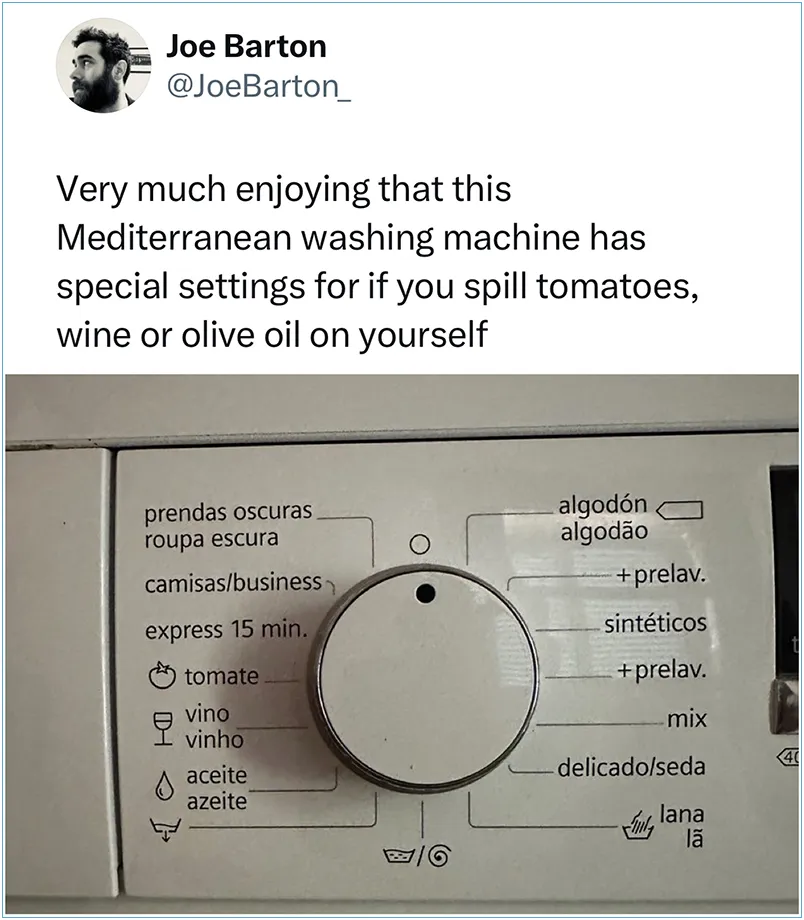Select the camisas/business program label
Viewport: 804px width, 920px height.
pyautogui.click(x=234, y=583)
